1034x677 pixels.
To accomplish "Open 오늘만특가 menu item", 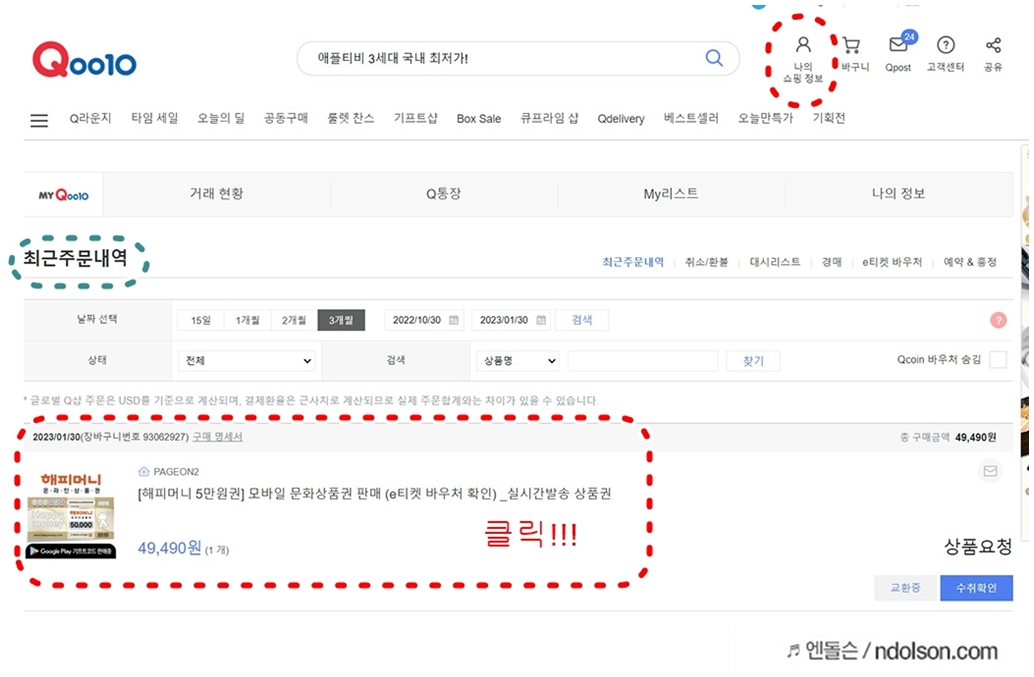I will click(x=765, y=118).
